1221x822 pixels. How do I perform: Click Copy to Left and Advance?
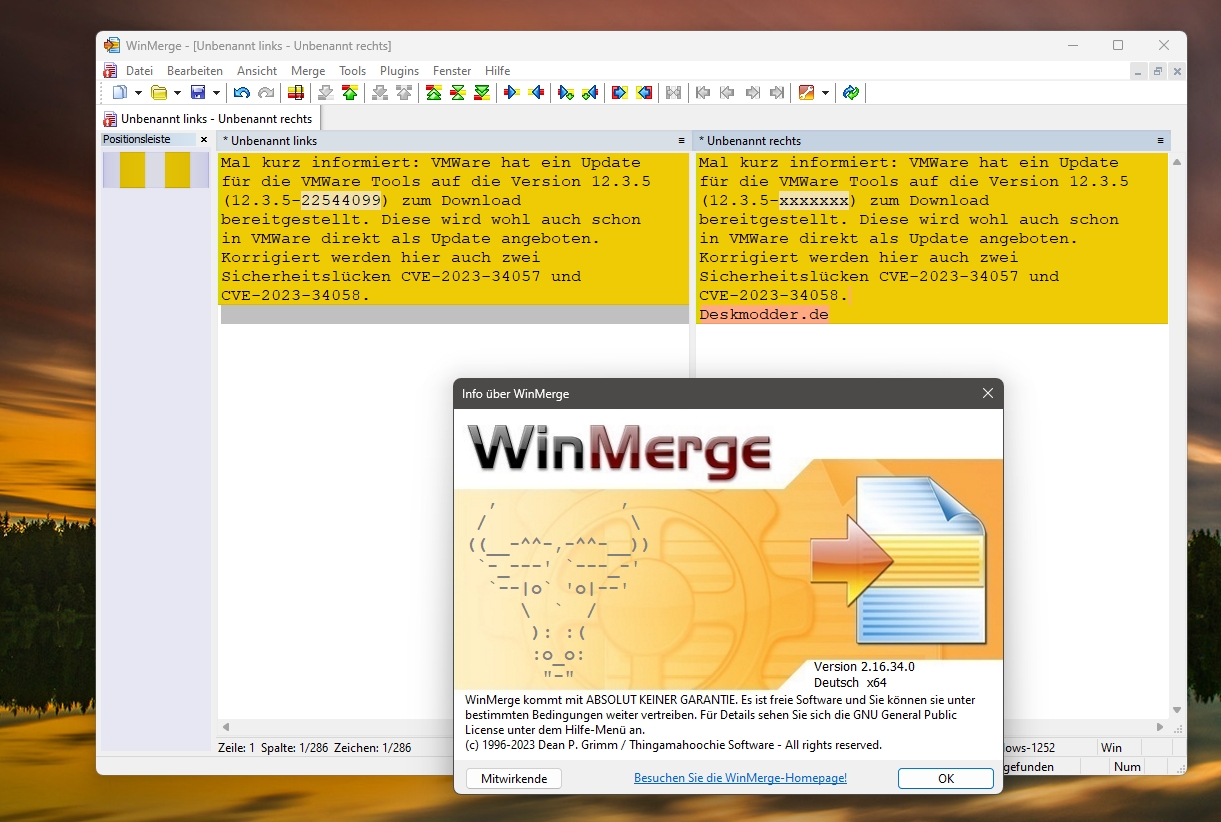590,93
